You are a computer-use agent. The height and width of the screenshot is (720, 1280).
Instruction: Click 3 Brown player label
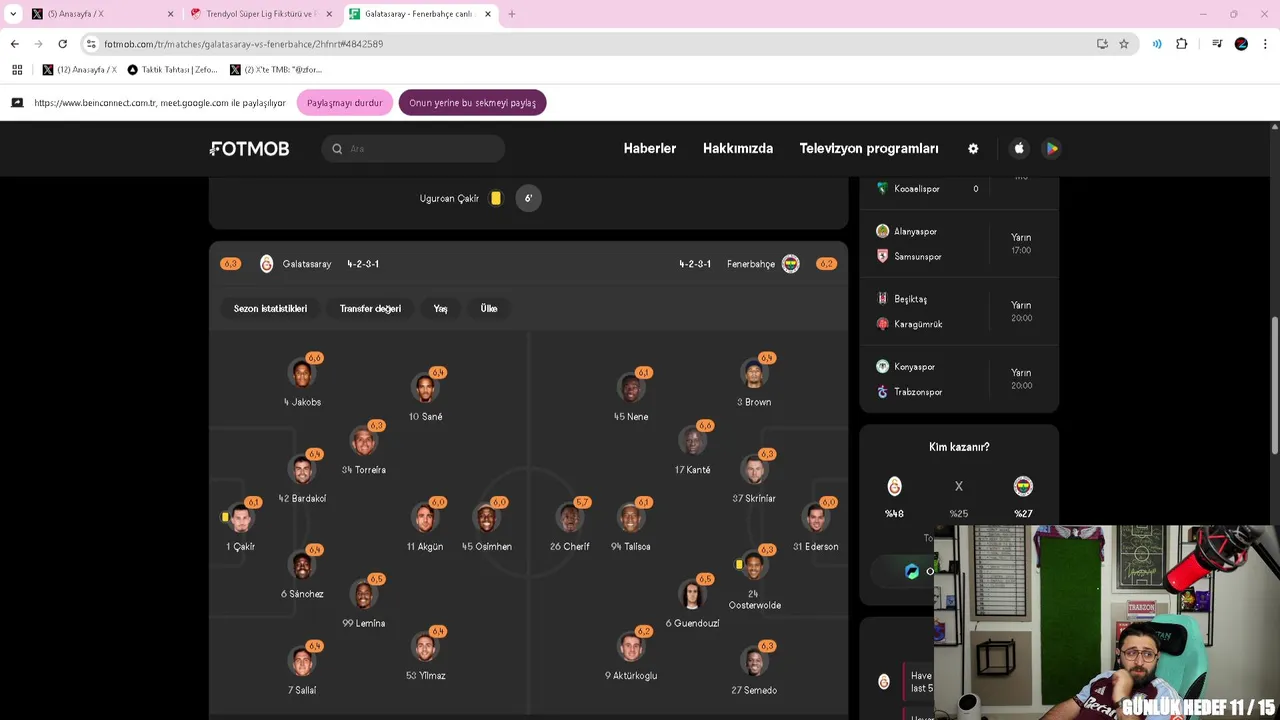(x=754, y=402)
